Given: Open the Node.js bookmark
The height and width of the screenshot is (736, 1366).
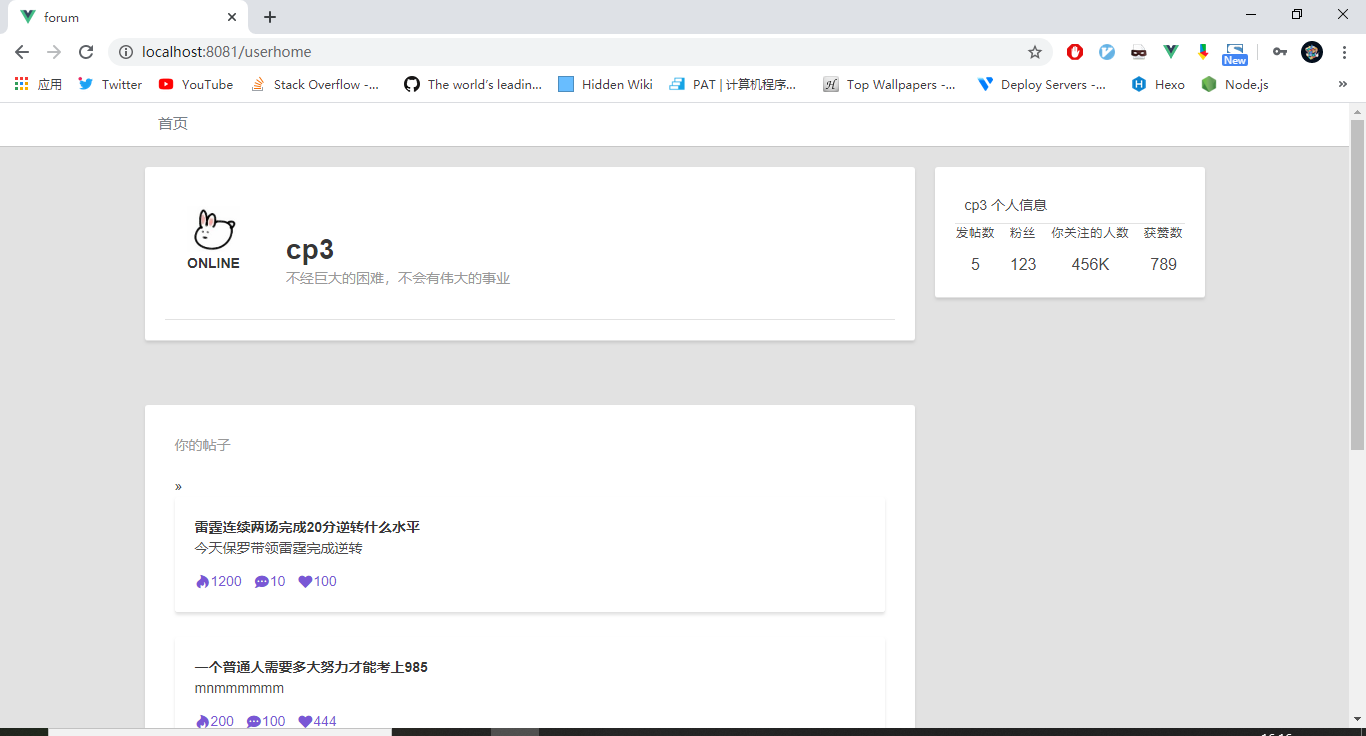Looking at the screenshot, I should (1235, 85).
